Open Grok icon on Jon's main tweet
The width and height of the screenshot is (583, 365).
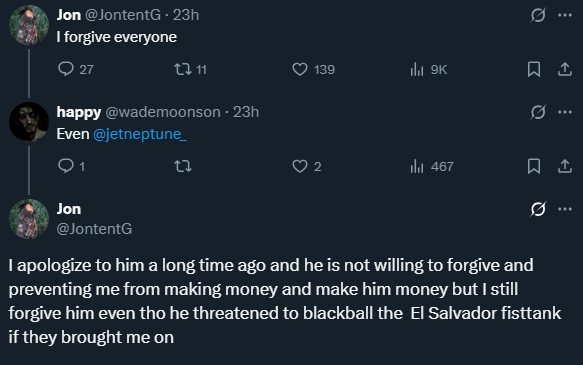(538, 209)
